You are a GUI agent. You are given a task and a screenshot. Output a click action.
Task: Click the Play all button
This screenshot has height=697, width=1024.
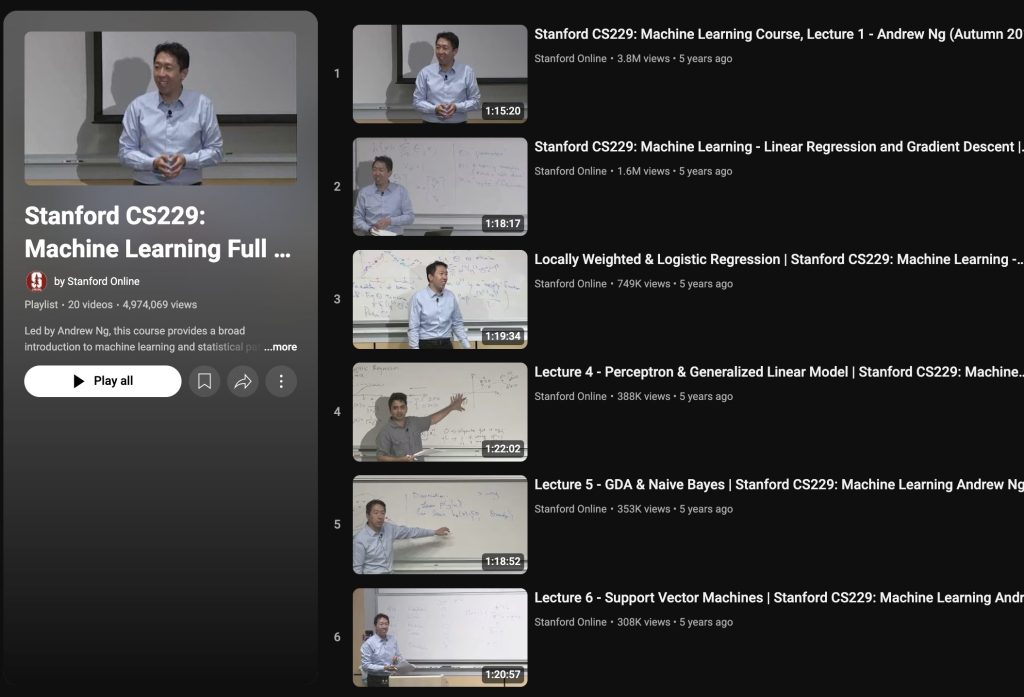103,381
